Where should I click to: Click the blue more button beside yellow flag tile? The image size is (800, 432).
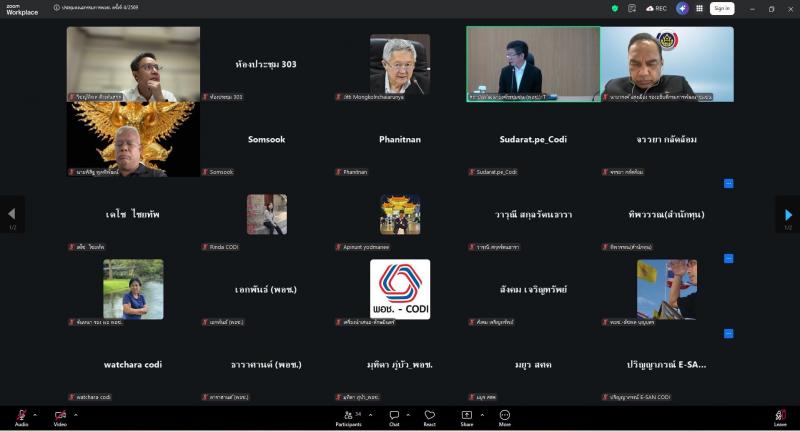729,259
